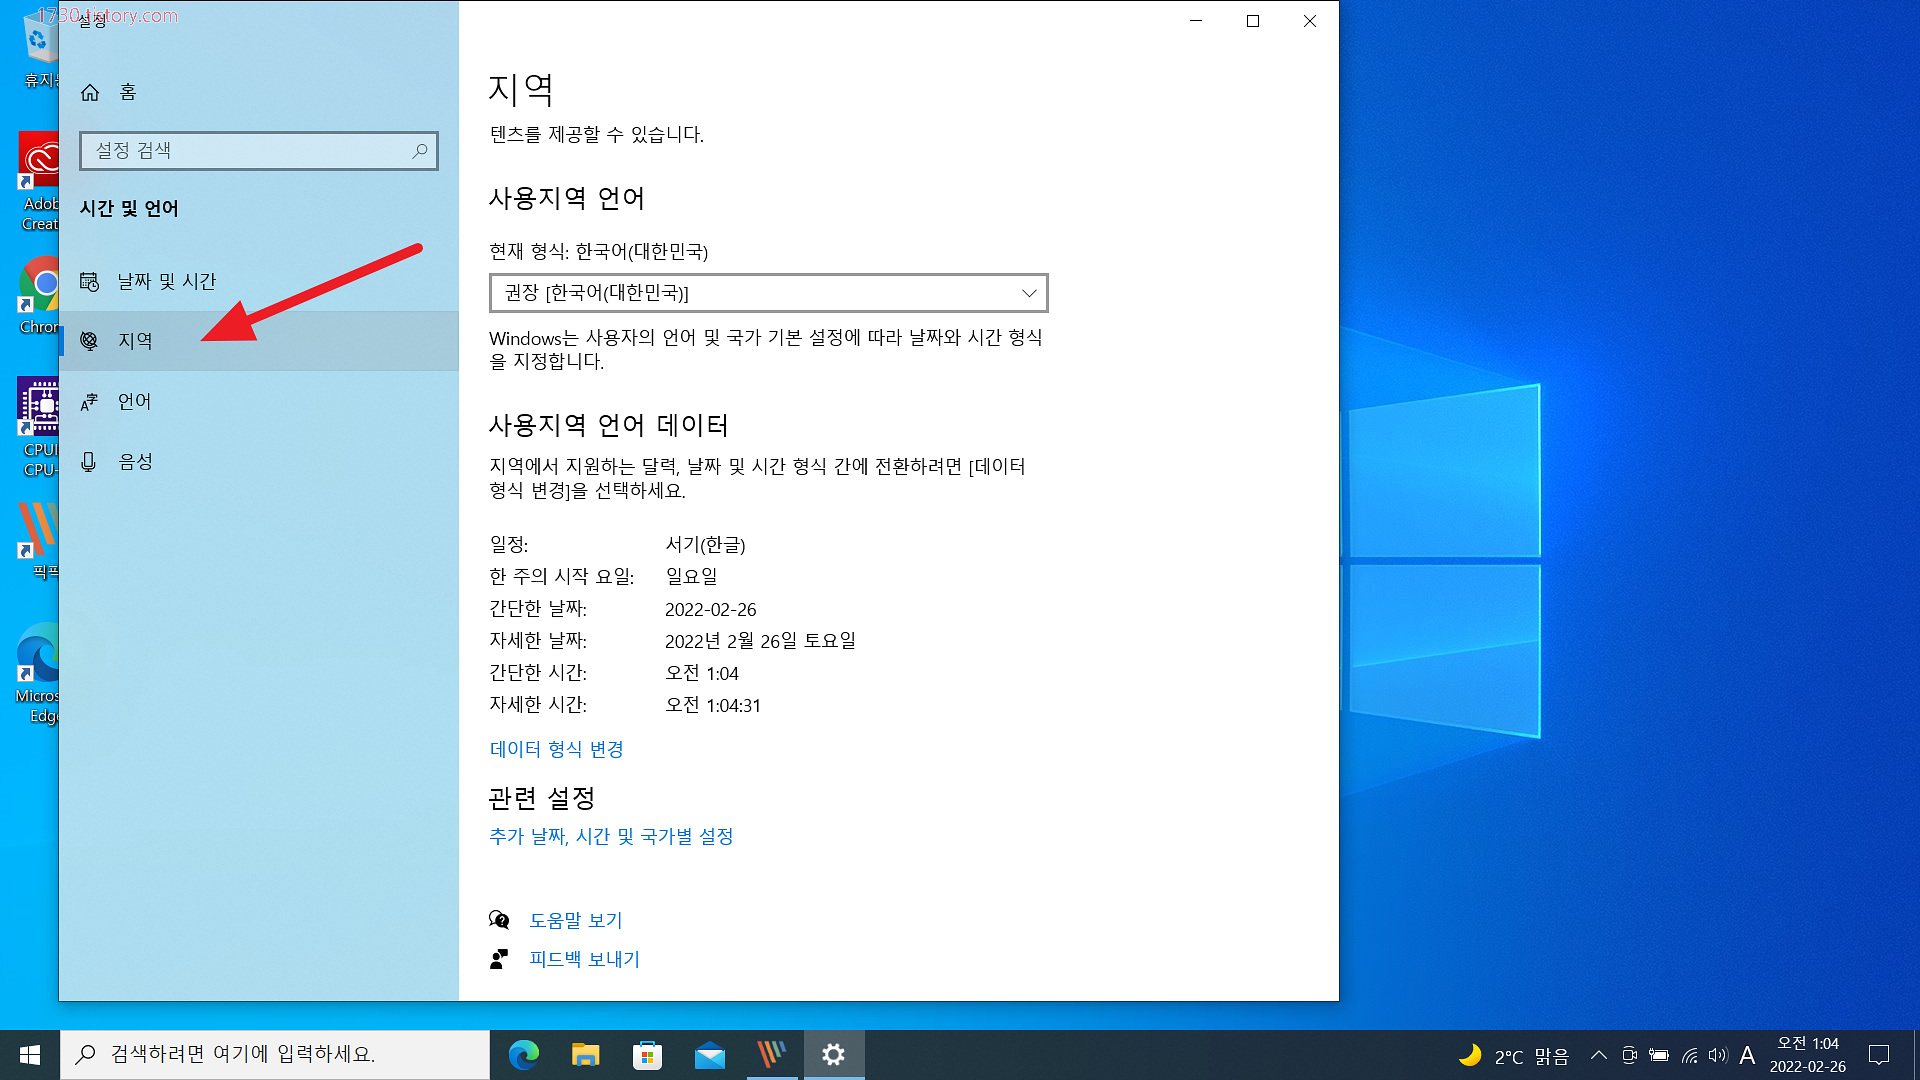1920x1080 pixels.
Task: Click the Home (홈) house icon
Action: pyautogui.click(x=90, y=92)
